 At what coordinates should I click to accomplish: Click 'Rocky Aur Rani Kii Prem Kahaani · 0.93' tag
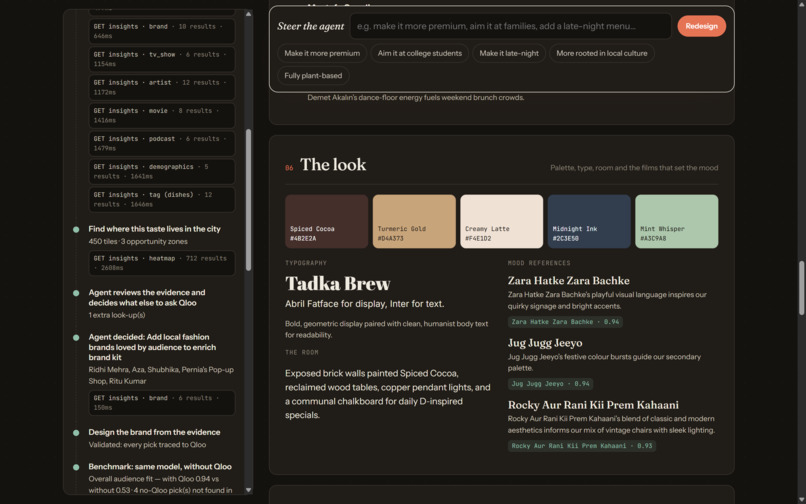[582, 446]
